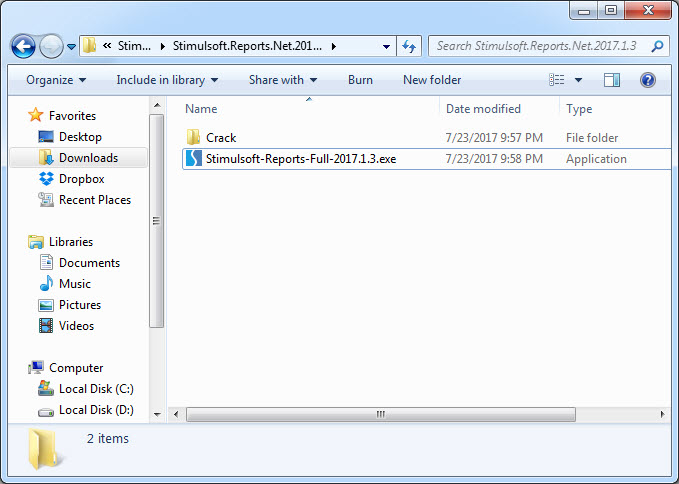Expand arrow after Stimulsoft.Reports.Net breadcrumb
This screenshot has height=484, width=679.
pos(334,46)
